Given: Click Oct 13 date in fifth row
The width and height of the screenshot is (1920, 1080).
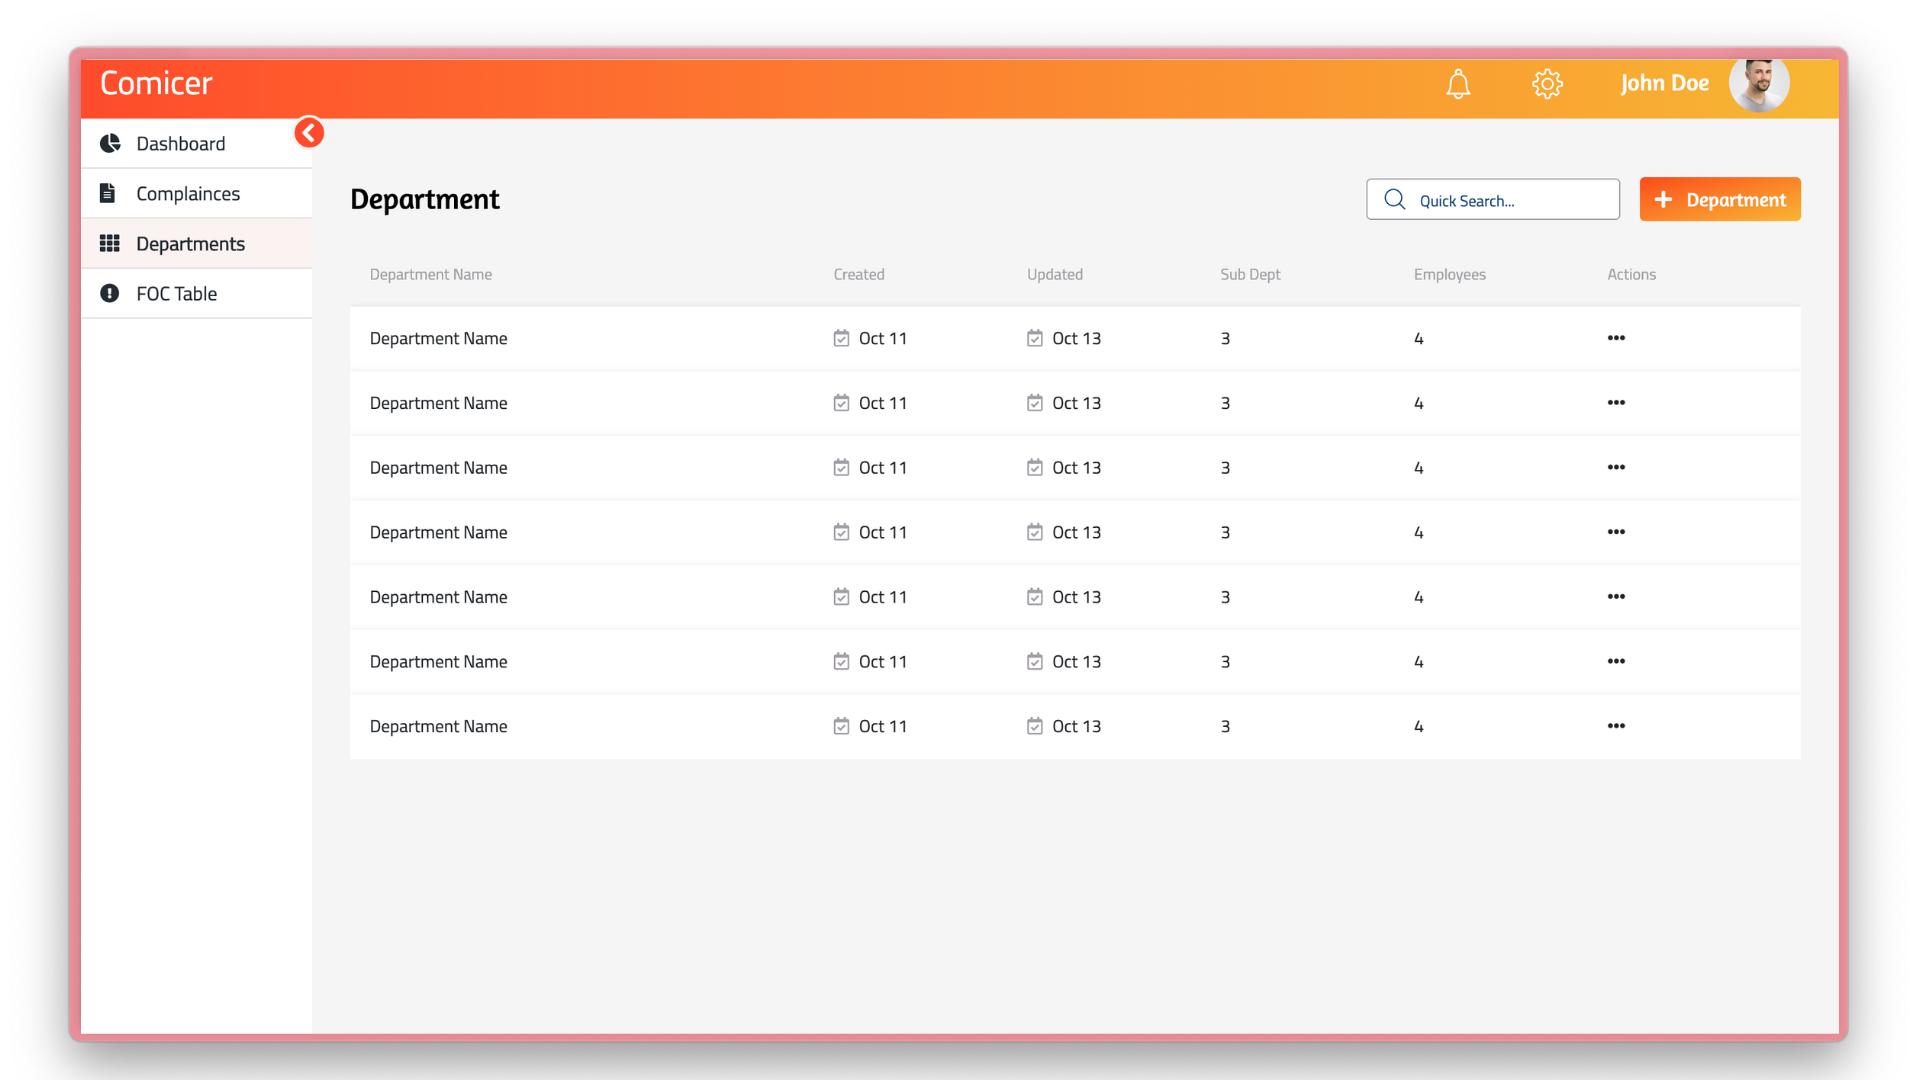Looking at the screenshot, I should [1076, 597].
